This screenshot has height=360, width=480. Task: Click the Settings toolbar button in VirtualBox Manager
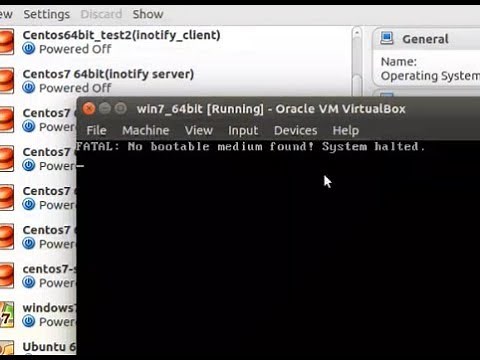(x=47, y=14)
